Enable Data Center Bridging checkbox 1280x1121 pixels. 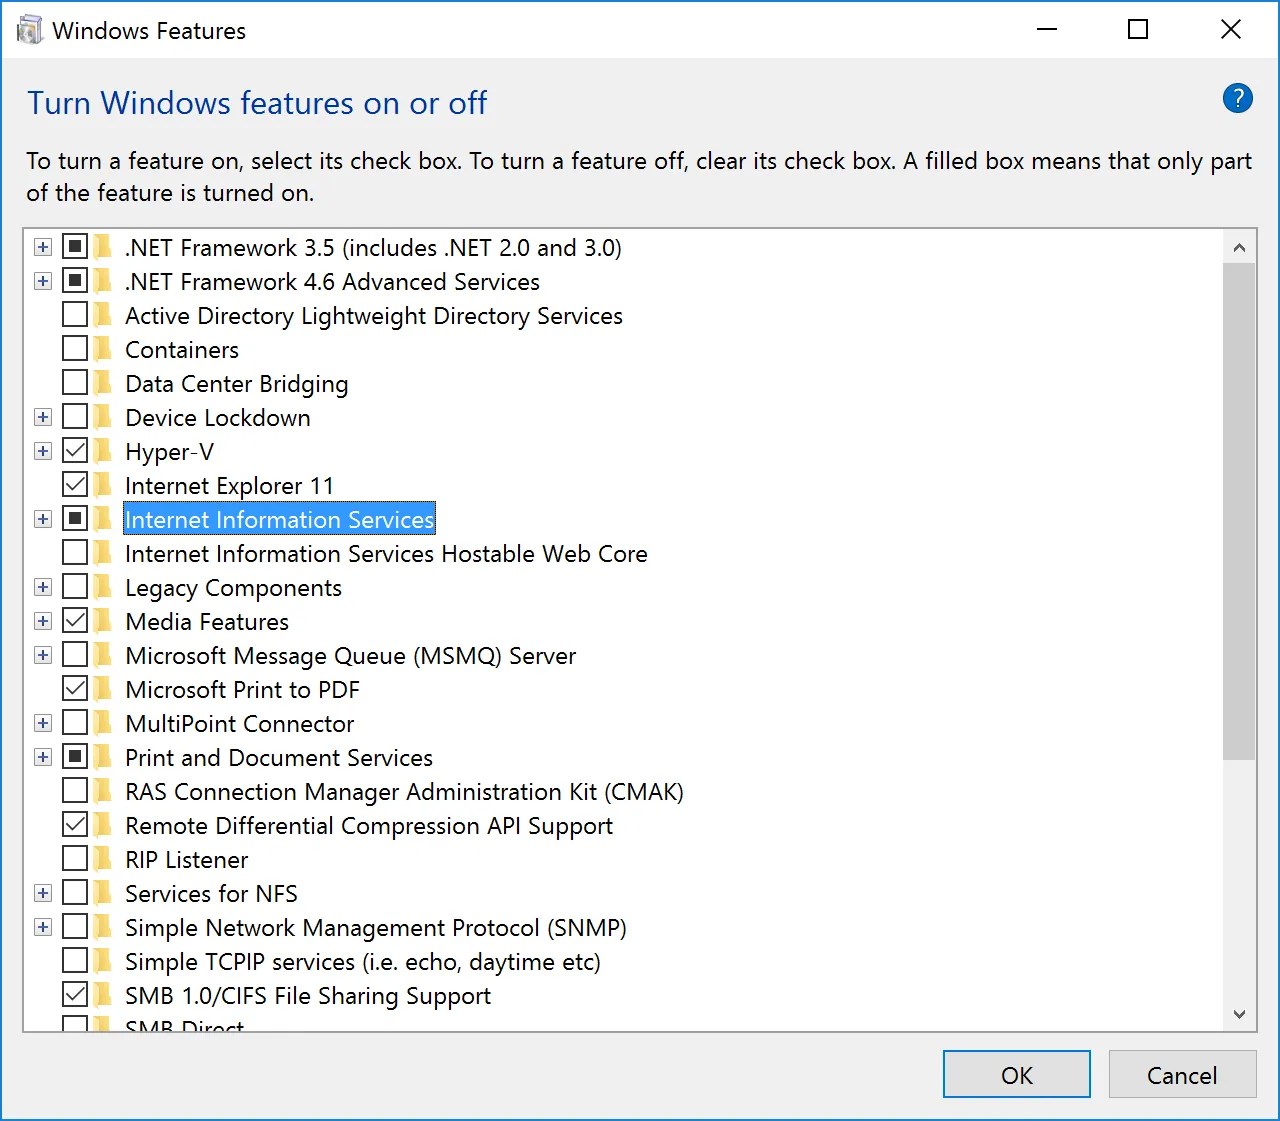click(x=75, y=382)
